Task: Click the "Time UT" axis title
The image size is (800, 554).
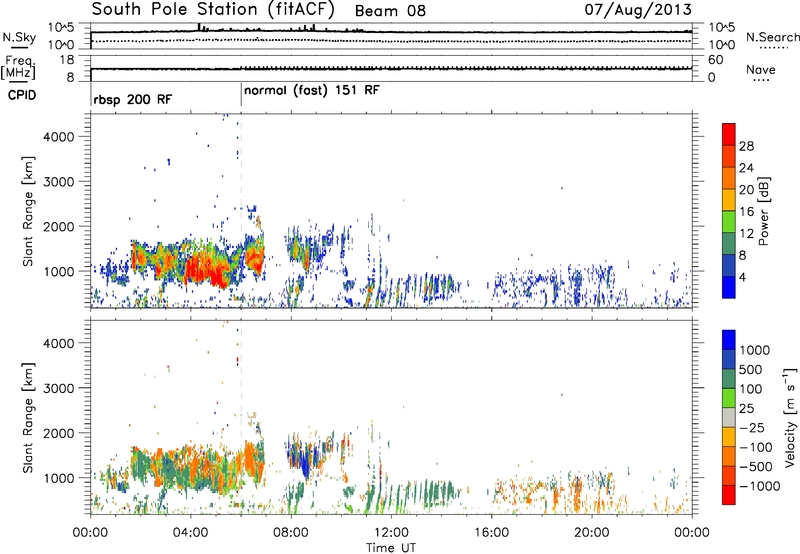Action: pos(391,548)
